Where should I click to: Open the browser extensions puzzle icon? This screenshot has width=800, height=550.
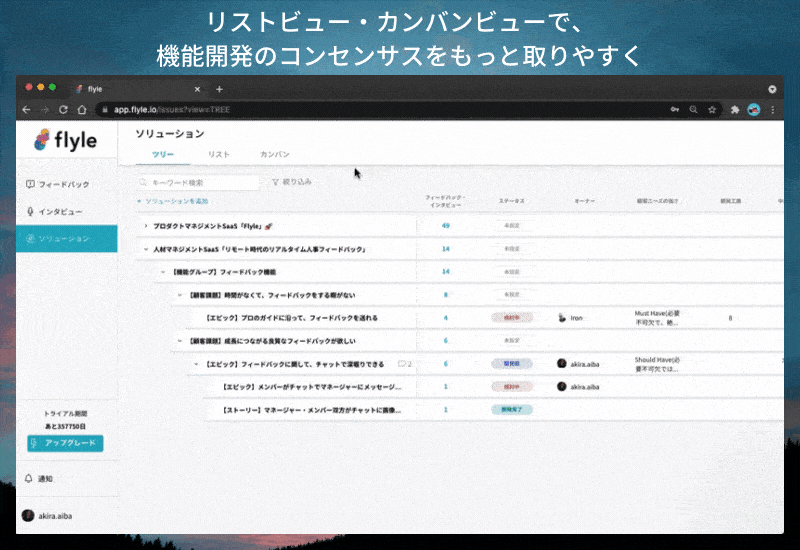pos(736,109)
